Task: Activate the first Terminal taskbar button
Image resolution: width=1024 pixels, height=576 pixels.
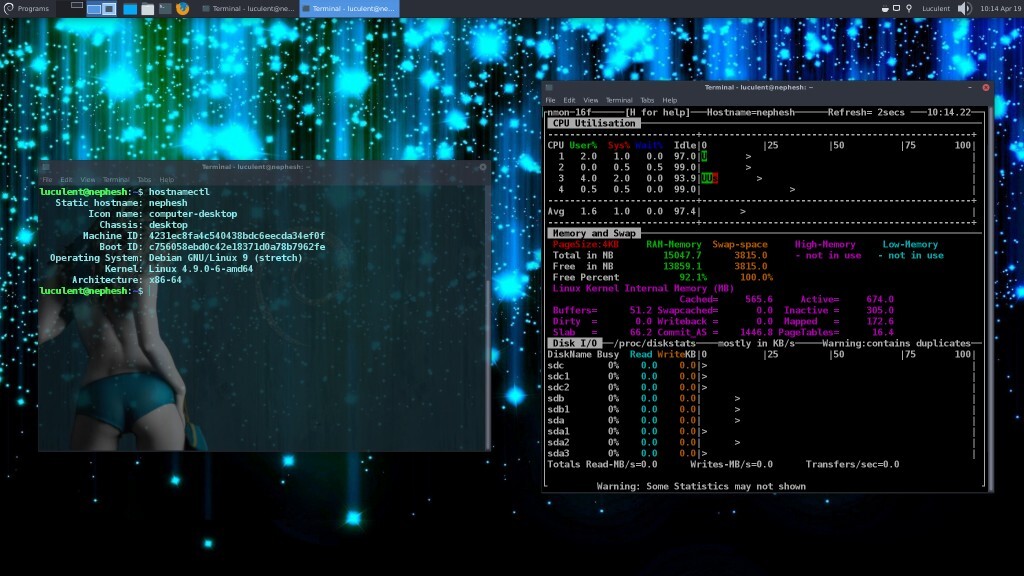Action: (x=248, y=8)
